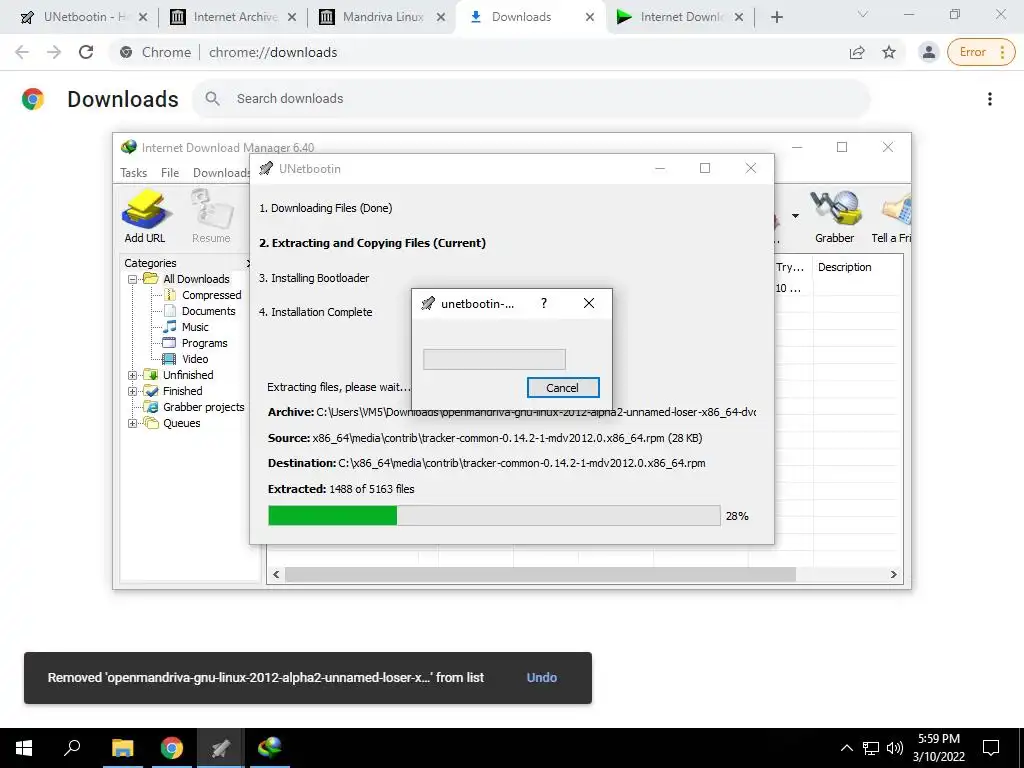Open the Grabber tool in IDM
The width and height of the screenshot is (1024, 768).
835,217
